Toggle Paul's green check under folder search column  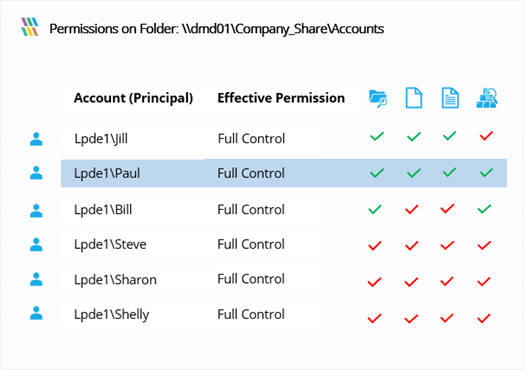click(377, 173)
